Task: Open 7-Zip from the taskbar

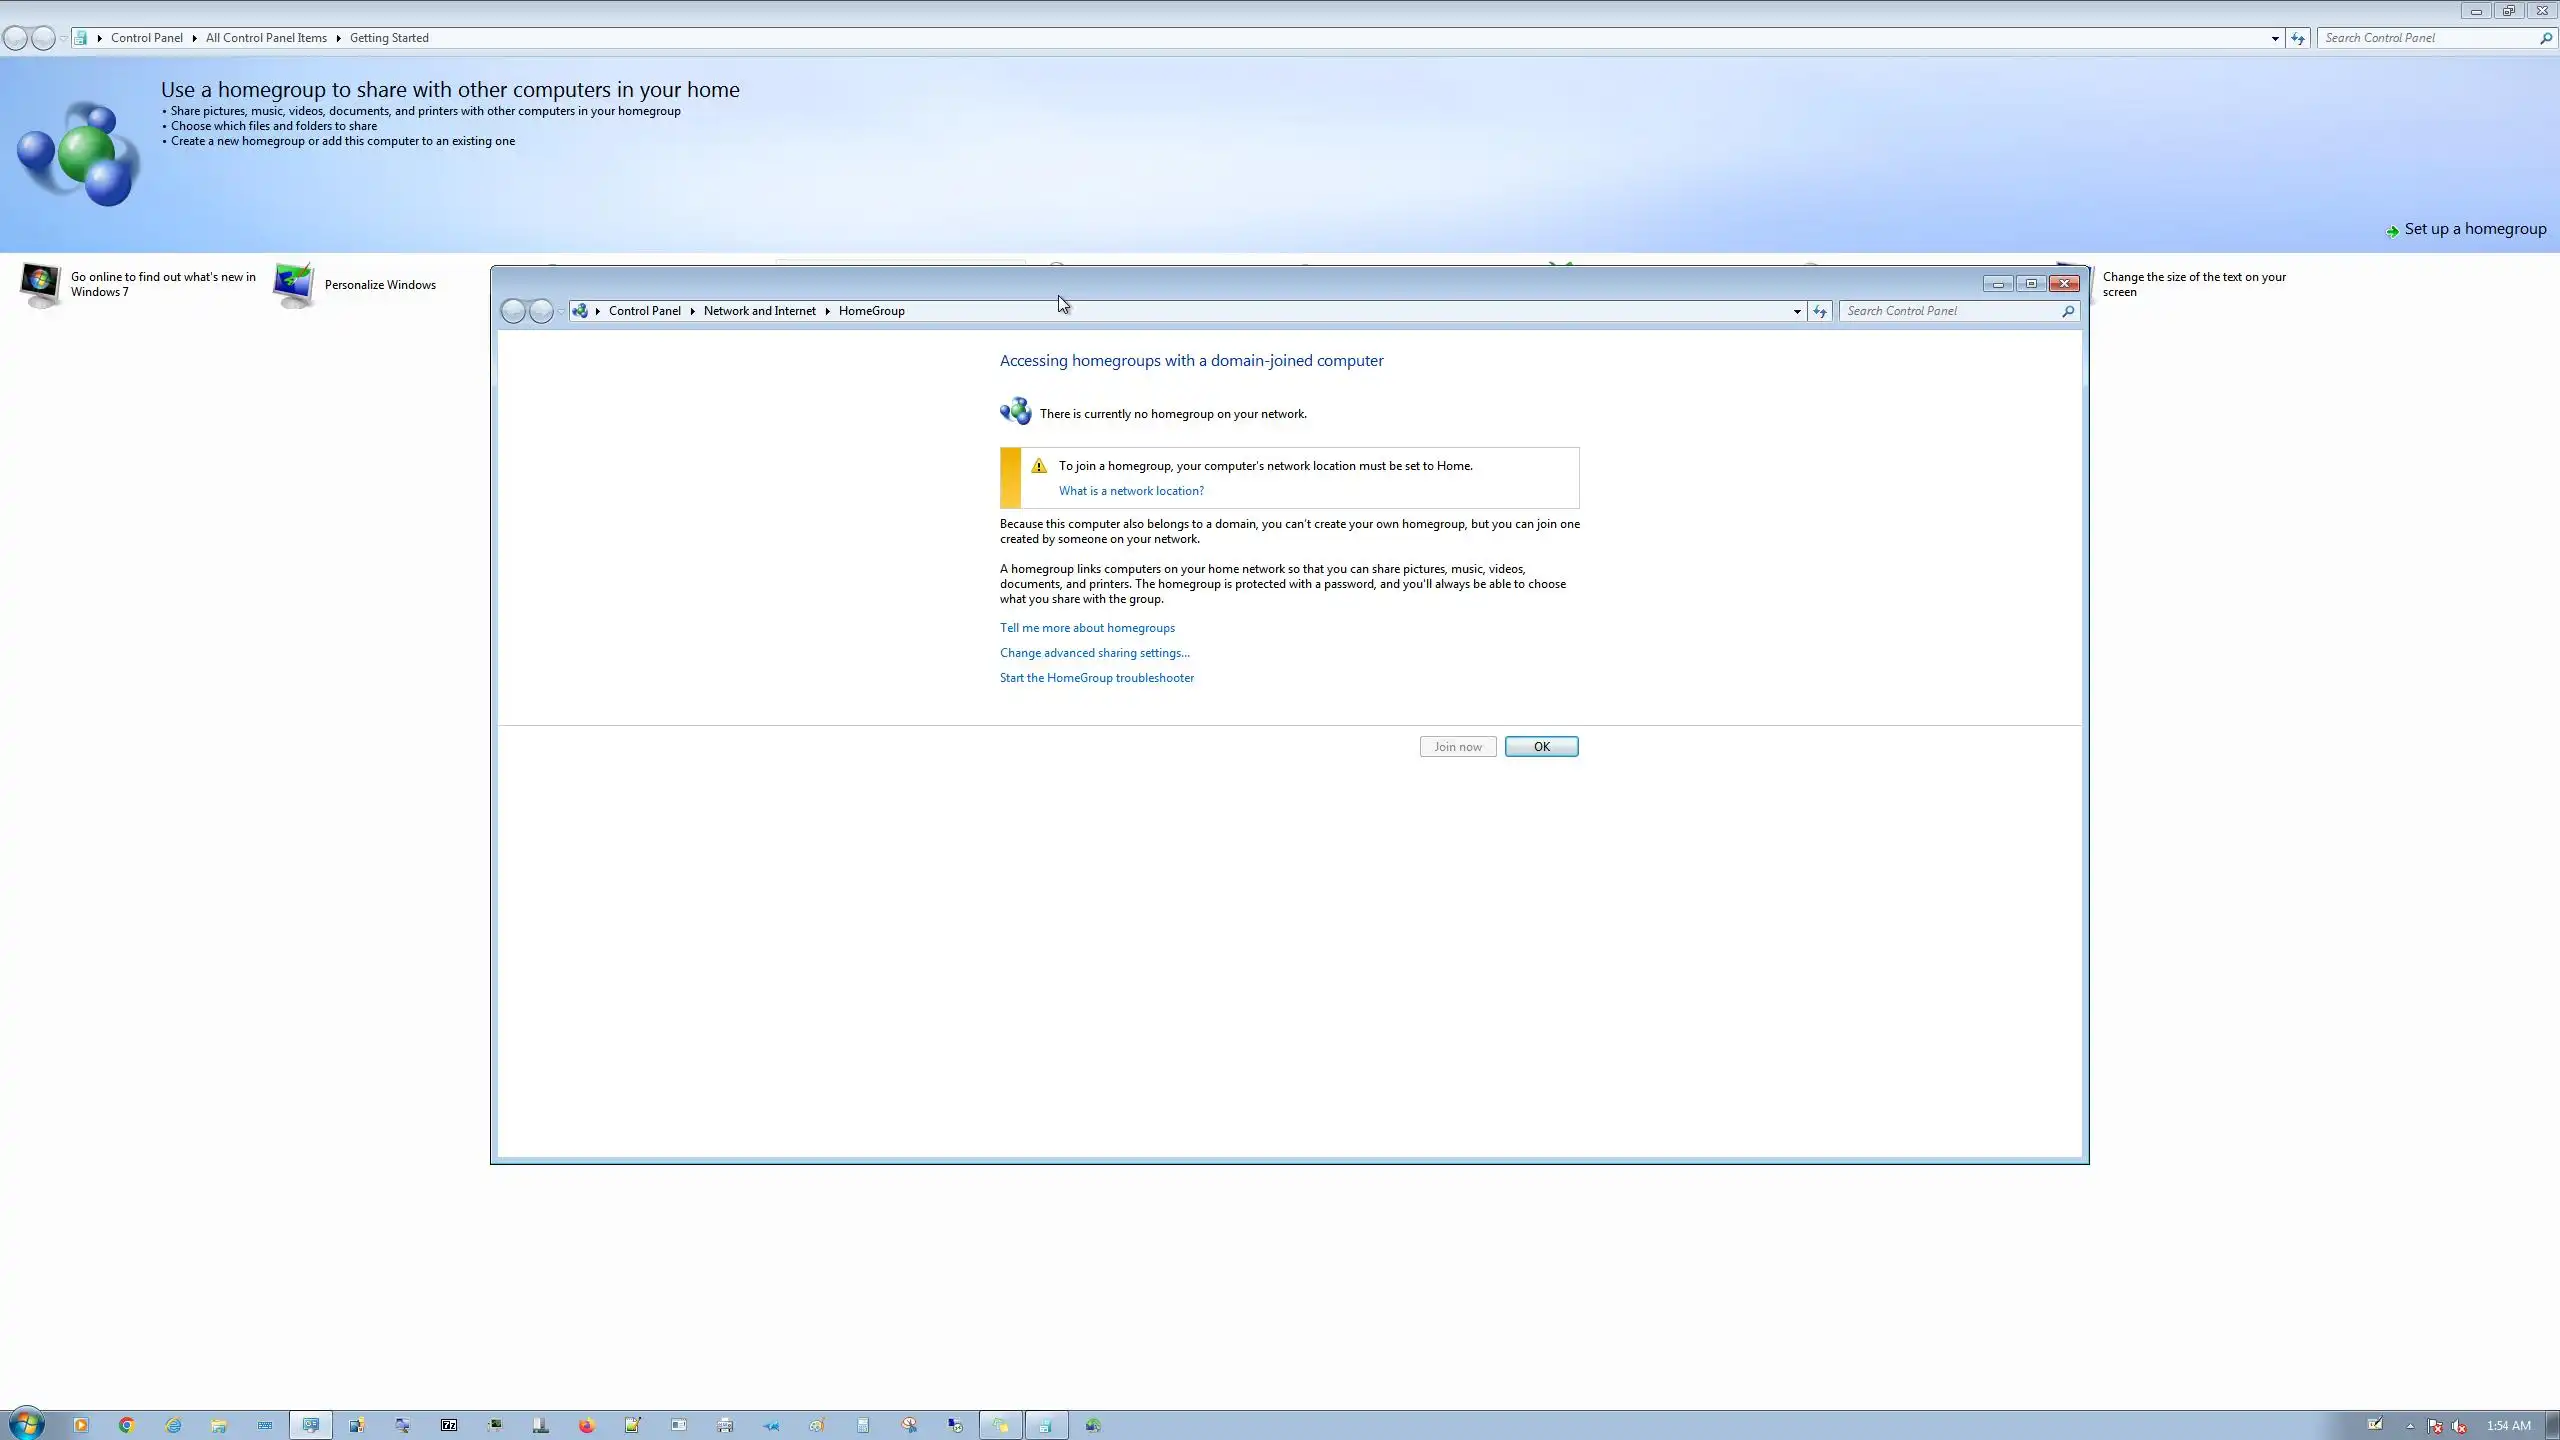Action: 449,1425
